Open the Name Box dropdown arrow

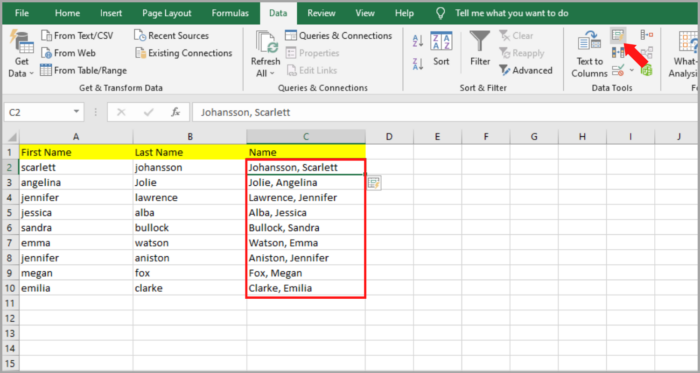pyautogui.click(x=76, y=112)
